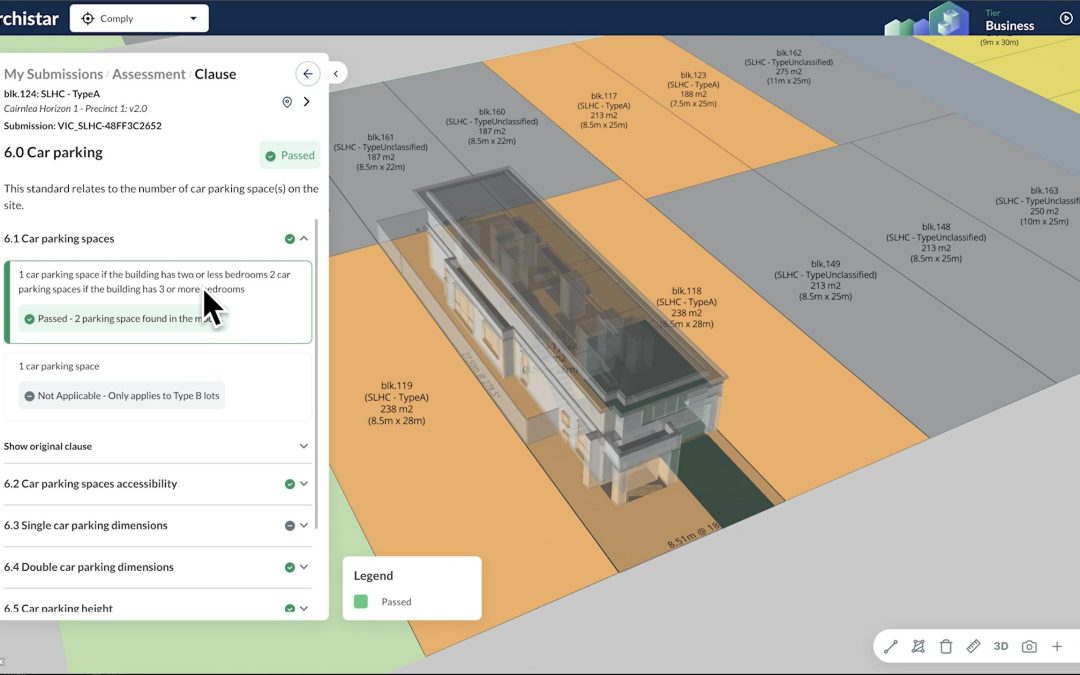Click the delete measurements trash icon
Image resolution: width=1080 pixels, height=675 pixels.
[946, 646]
